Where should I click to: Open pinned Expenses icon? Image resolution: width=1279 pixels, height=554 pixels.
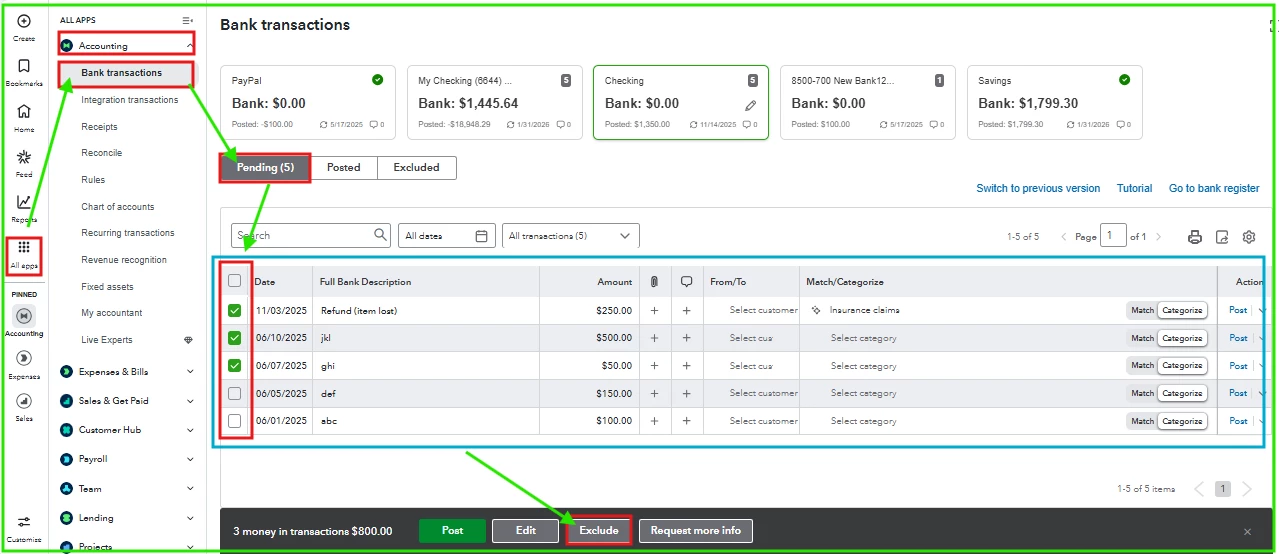[x=24, y=358]
